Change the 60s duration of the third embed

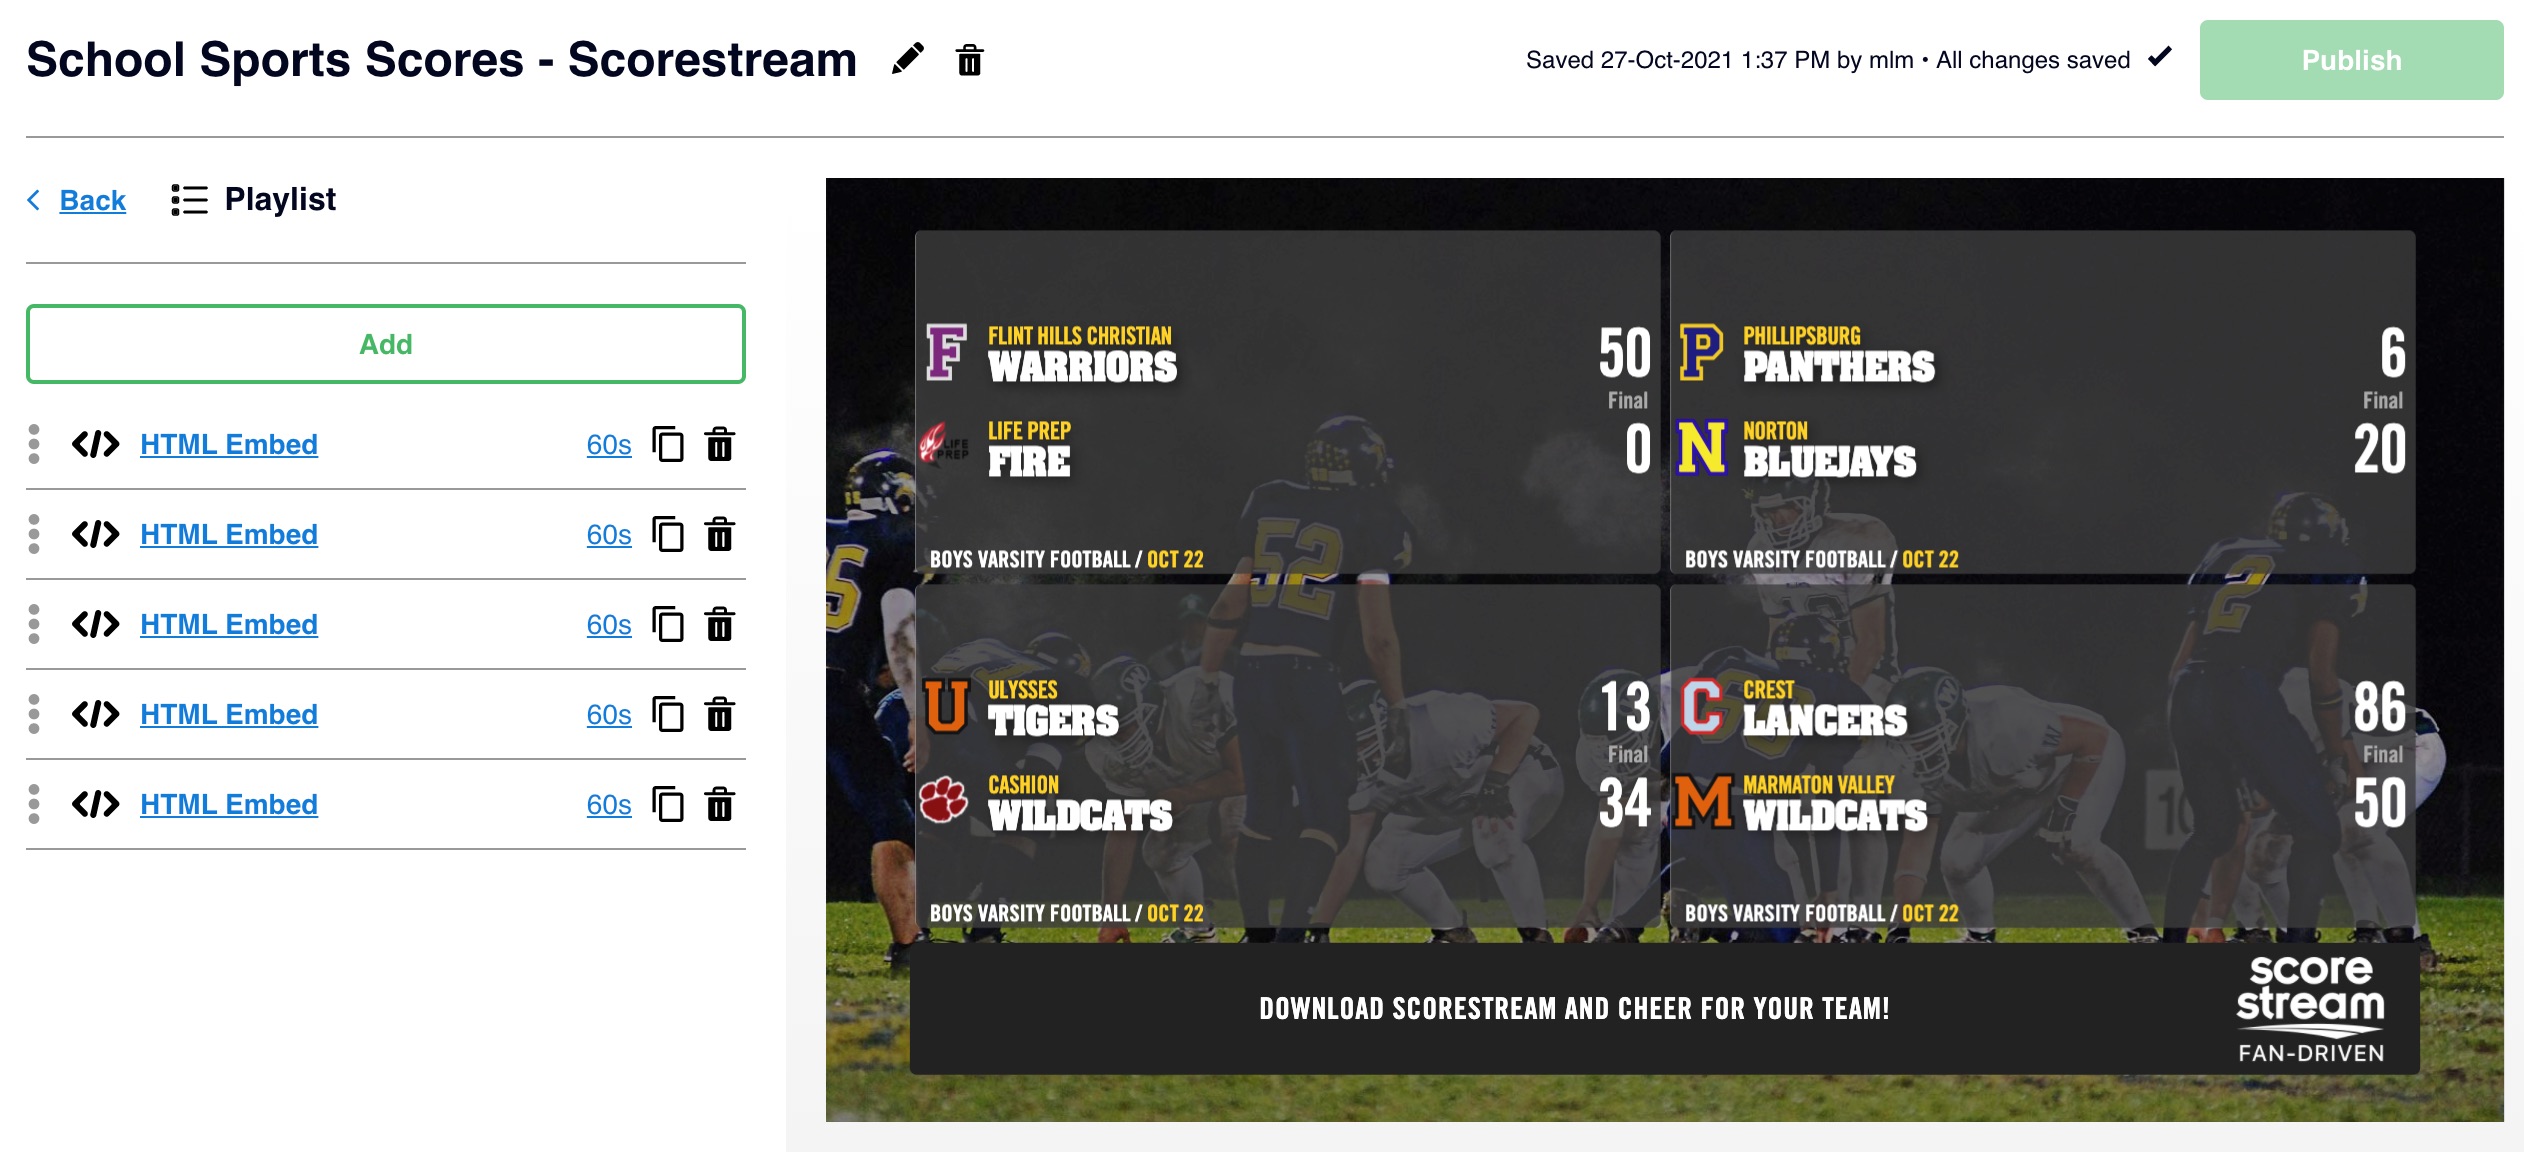point(609,625)
